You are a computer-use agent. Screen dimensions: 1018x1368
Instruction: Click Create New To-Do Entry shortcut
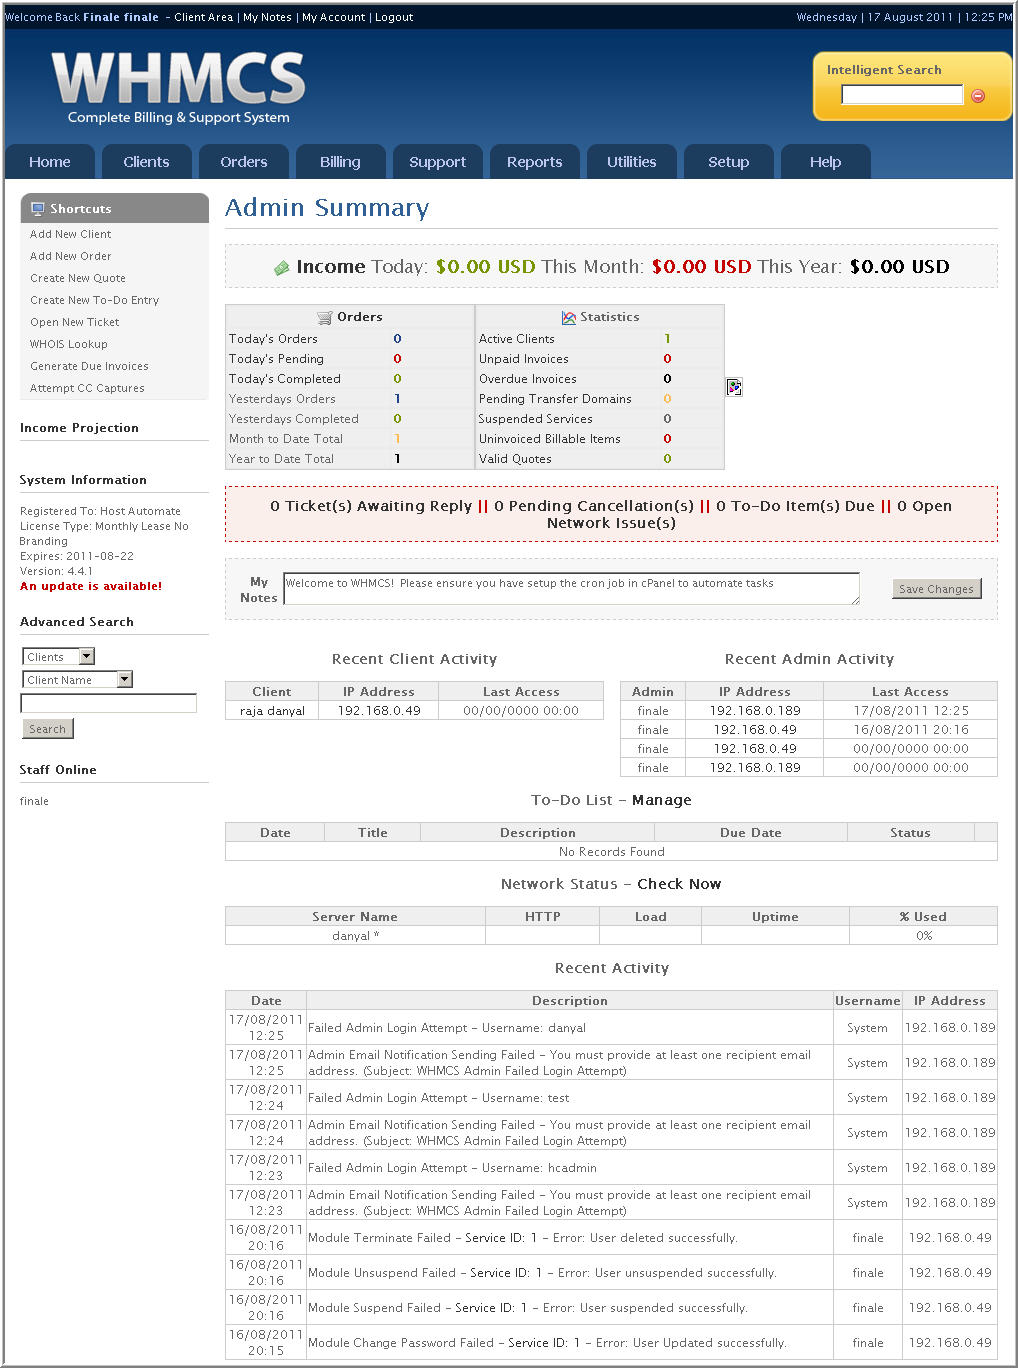click(94, 300)
